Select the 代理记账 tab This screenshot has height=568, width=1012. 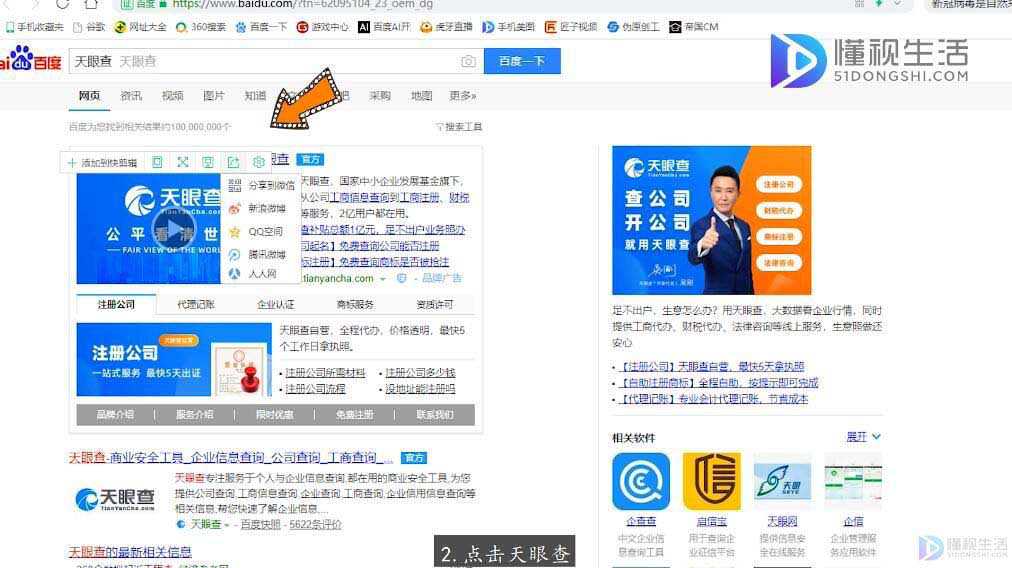point(196,304)
